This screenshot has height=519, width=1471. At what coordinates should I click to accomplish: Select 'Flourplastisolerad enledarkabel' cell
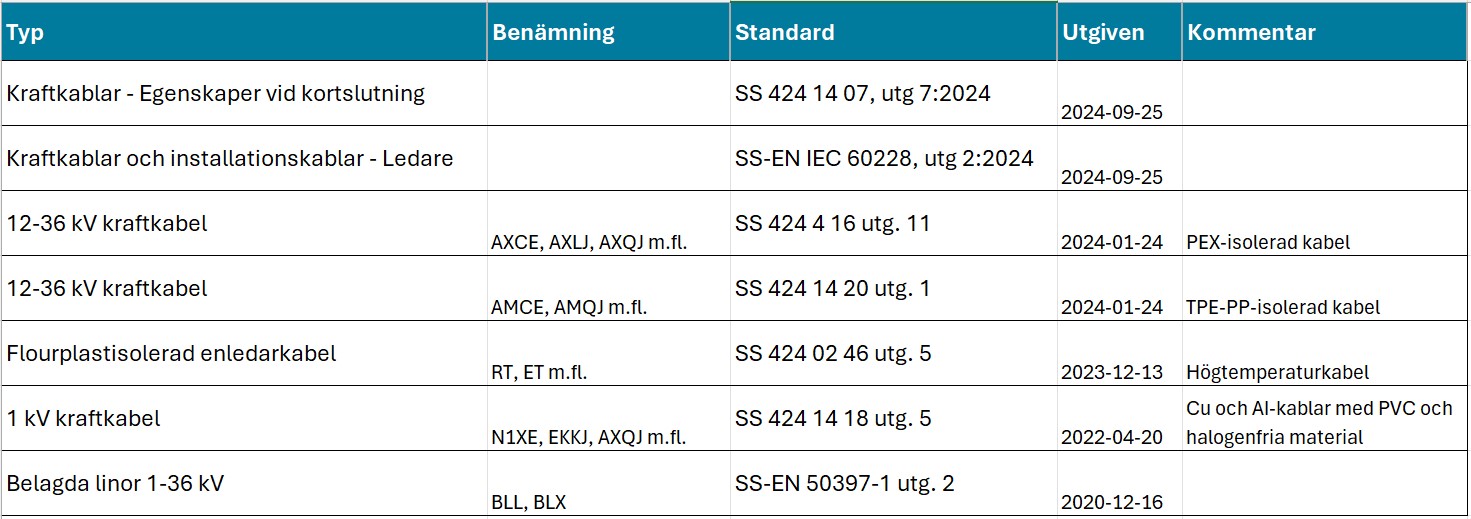pyautogui.click(x=244, y=354)
